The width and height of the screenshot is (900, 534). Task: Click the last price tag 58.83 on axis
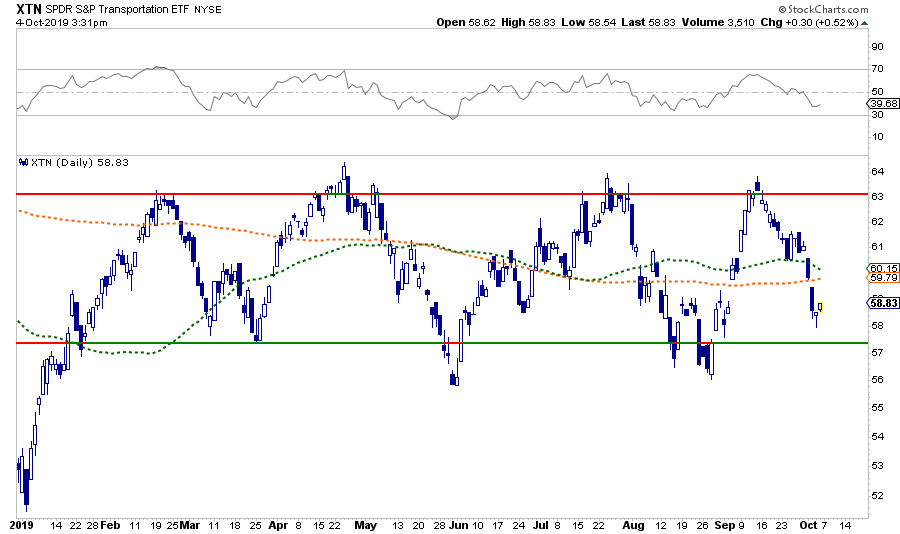point(883,303)
